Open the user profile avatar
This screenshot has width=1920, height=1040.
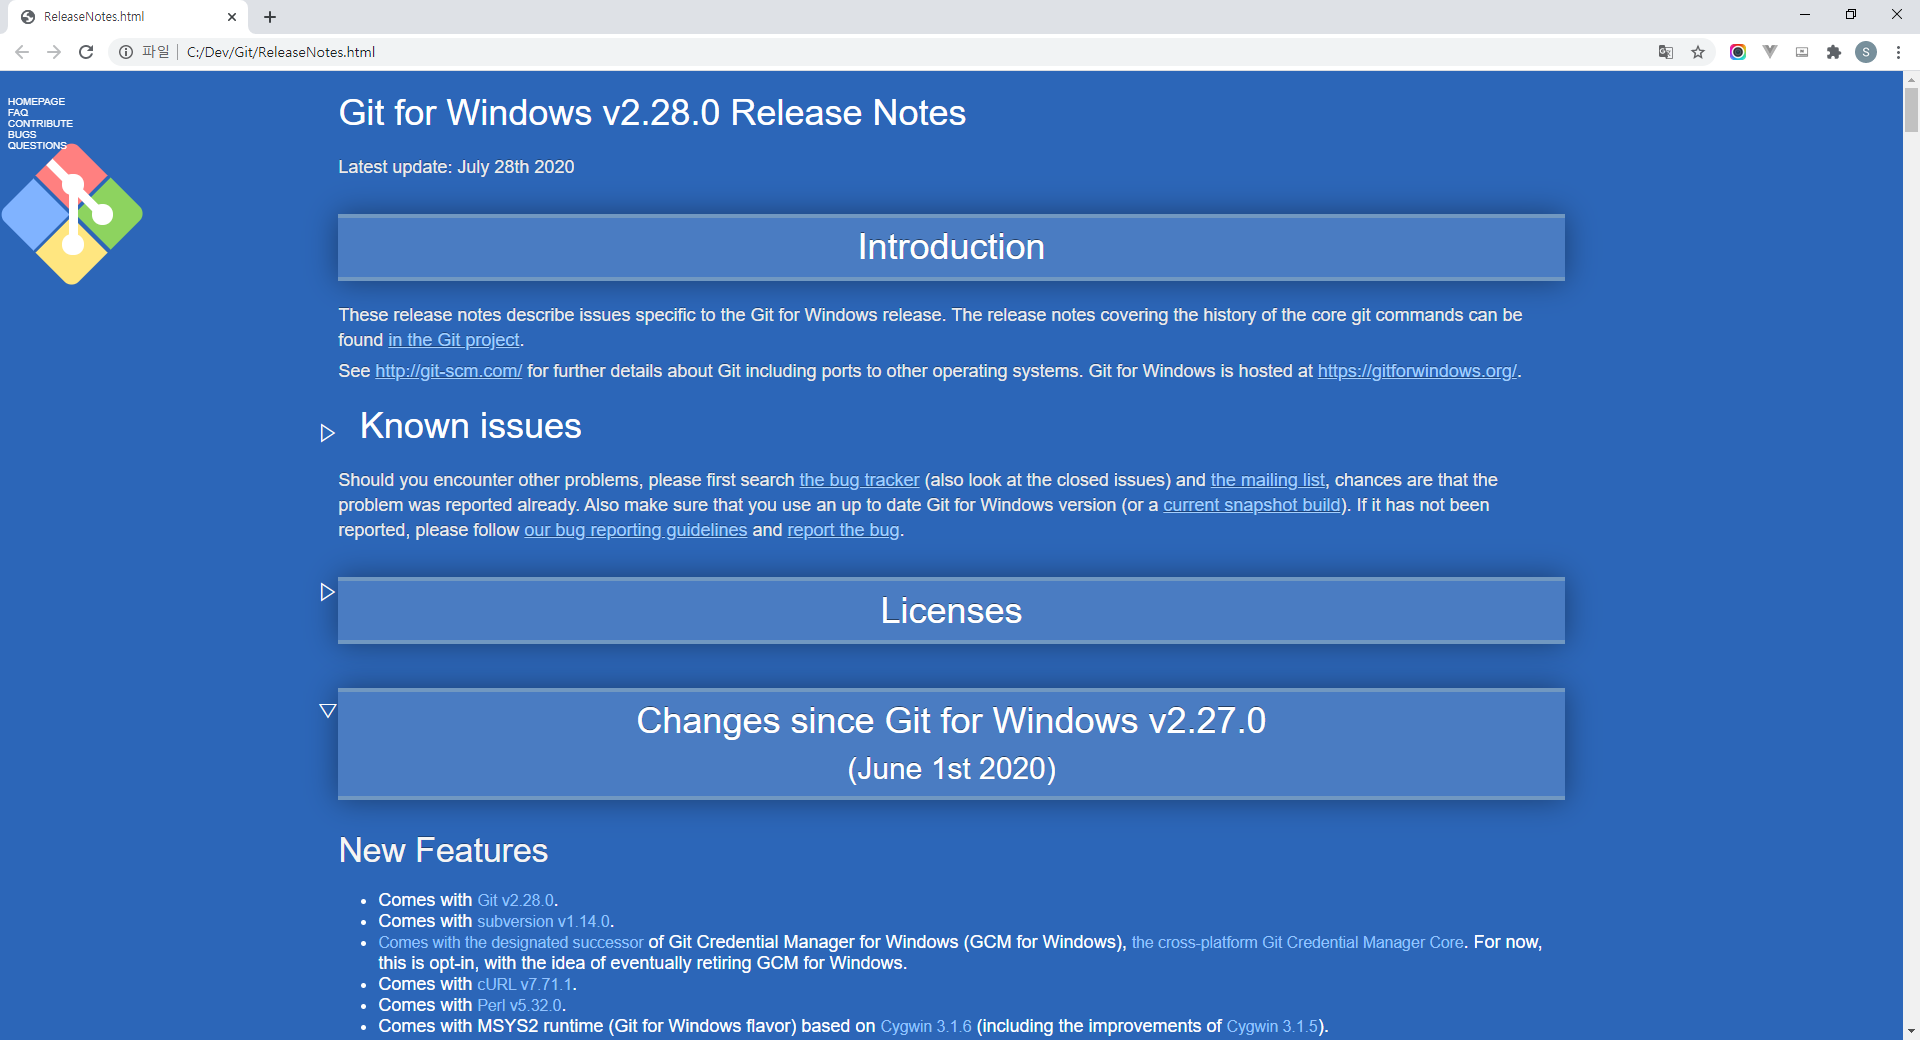[1866, 52]
